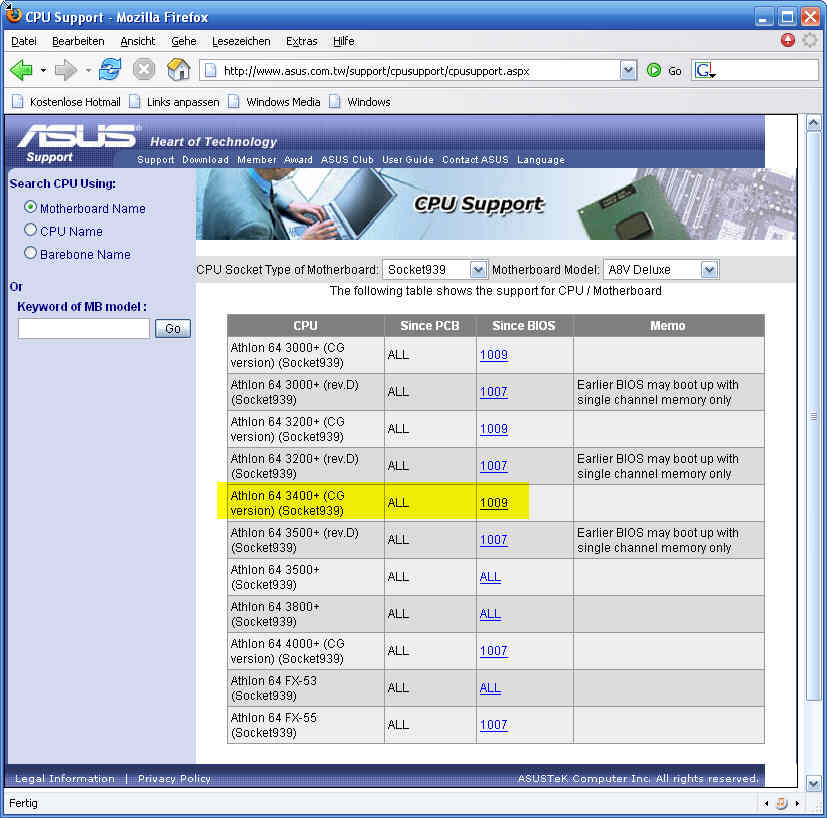
Task: Reload the page with refresh icon
Action: (x=110, y=70)
